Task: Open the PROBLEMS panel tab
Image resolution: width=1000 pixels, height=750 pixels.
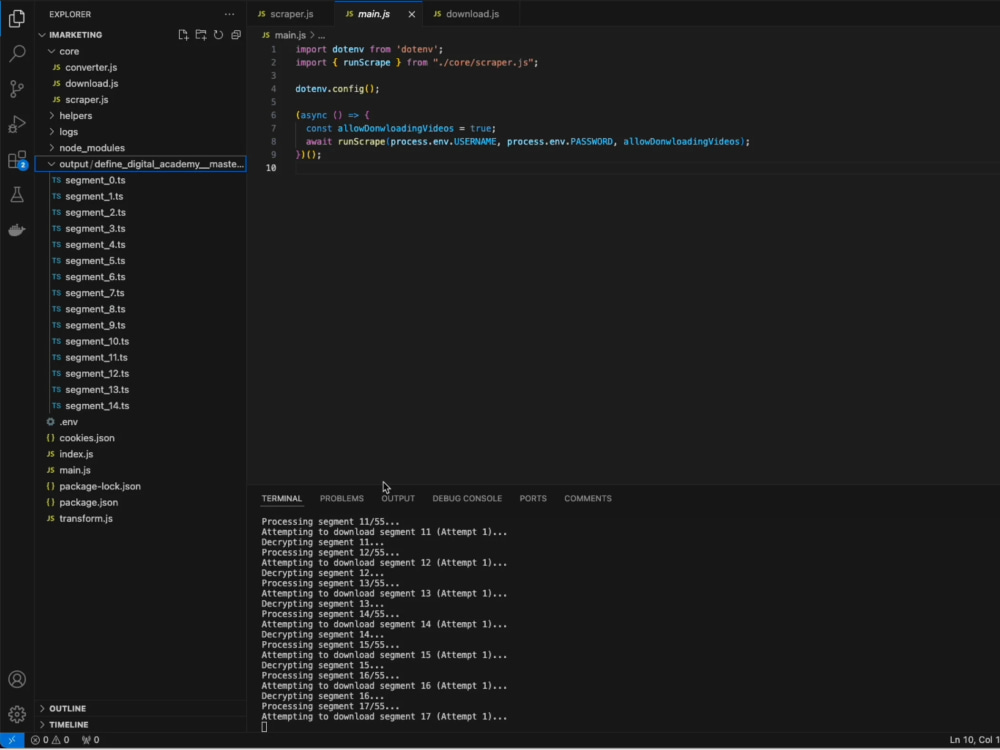Action: pos(342,499)
